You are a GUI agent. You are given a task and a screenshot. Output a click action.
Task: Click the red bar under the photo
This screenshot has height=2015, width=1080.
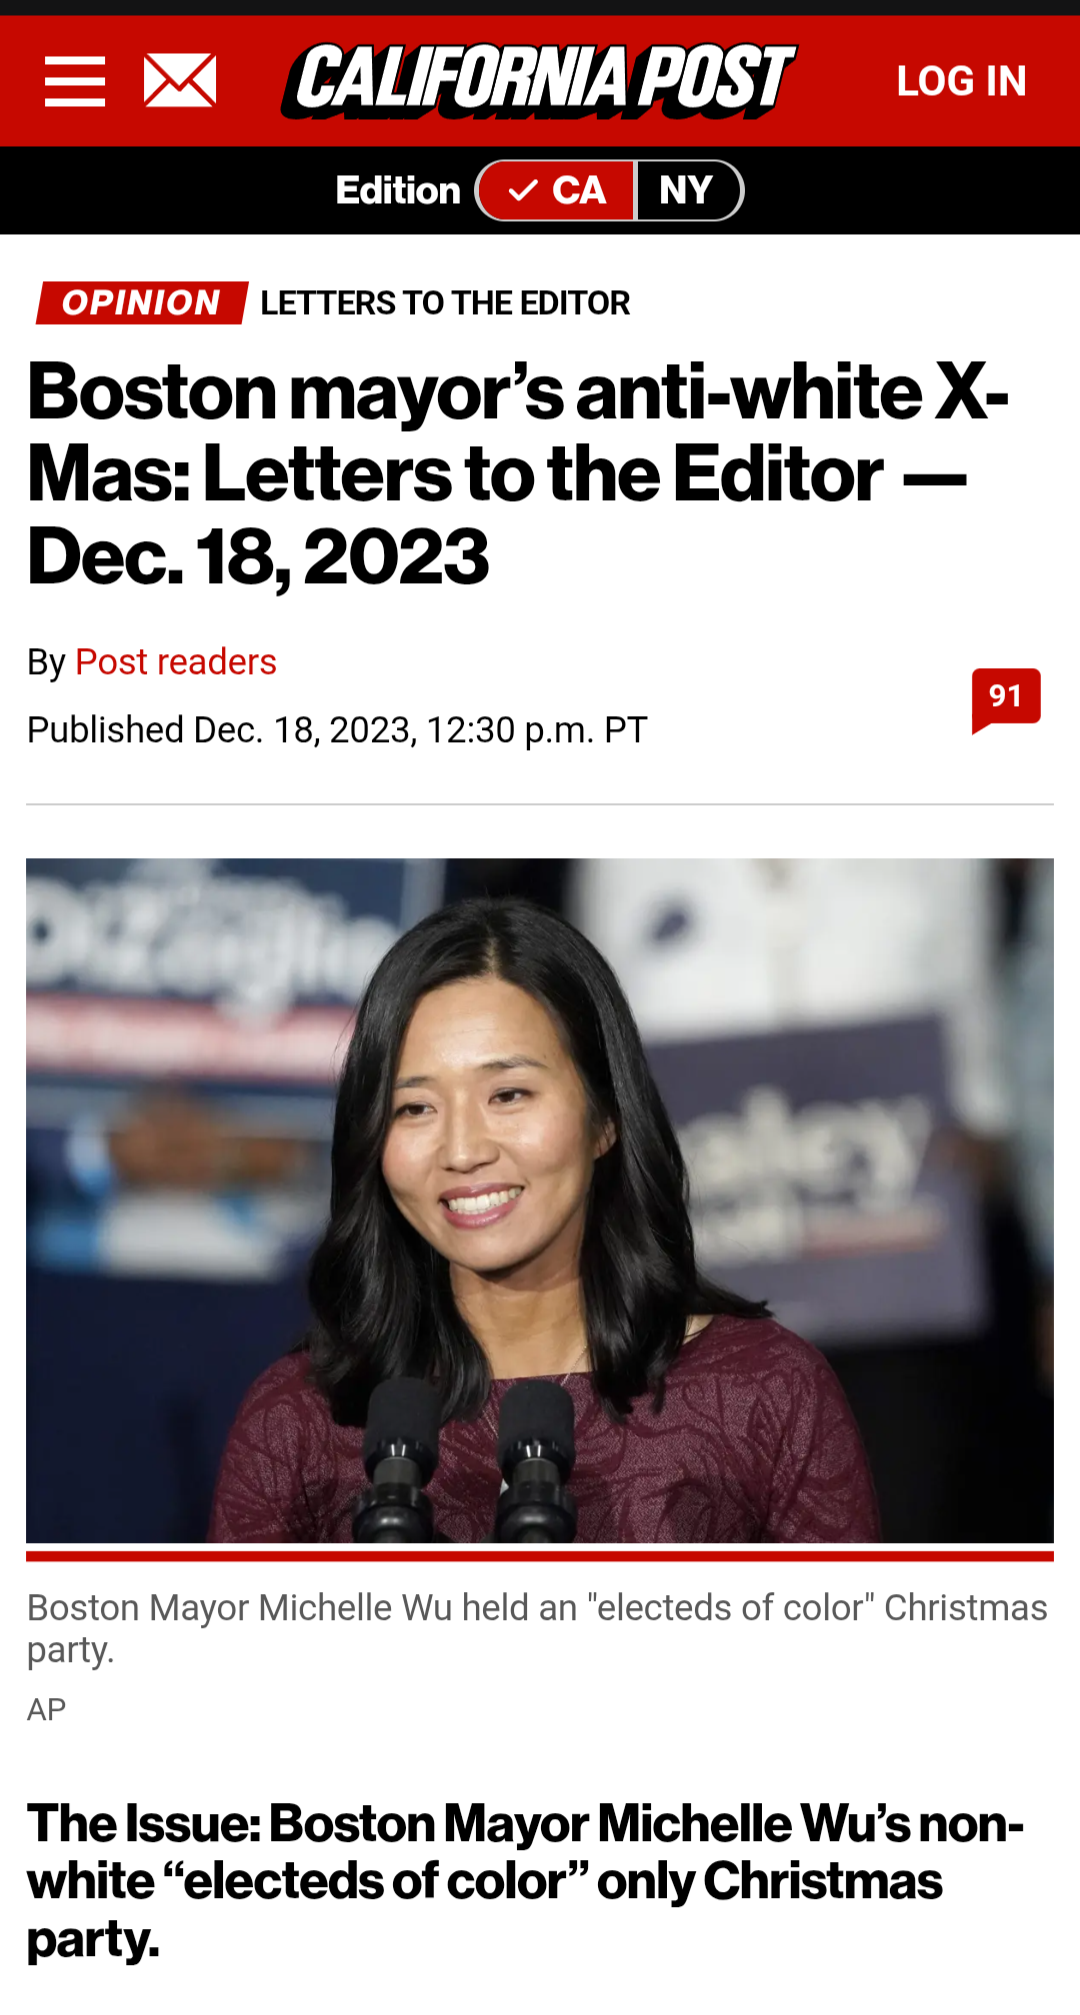tap(540, 1556)
